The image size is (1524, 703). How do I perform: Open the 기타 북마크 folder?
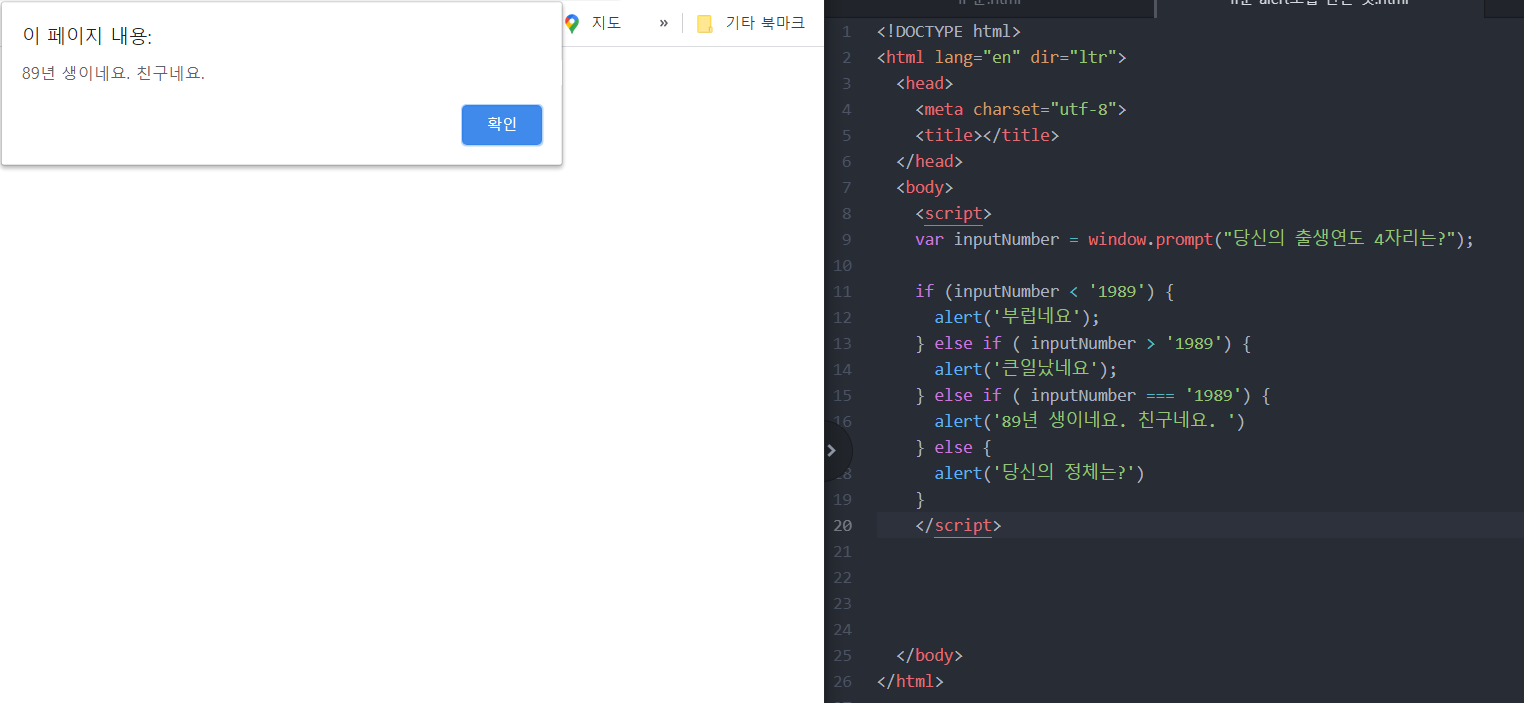(750, 23)
